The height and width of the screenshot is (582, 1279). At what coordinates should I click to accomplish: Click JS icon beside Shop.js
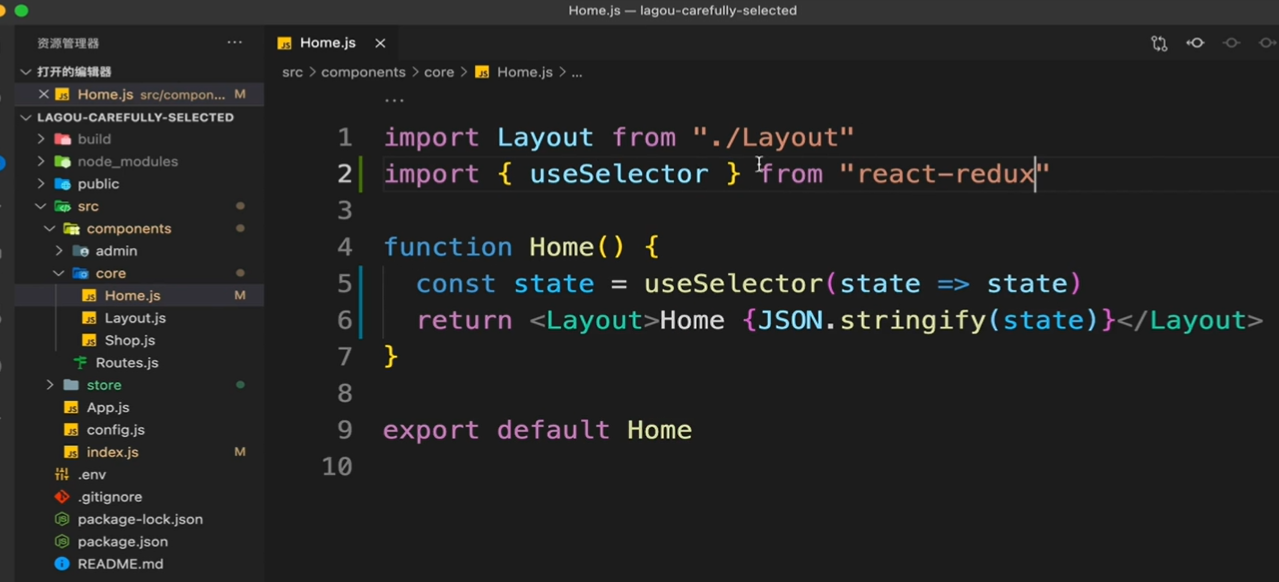point(90,340)
